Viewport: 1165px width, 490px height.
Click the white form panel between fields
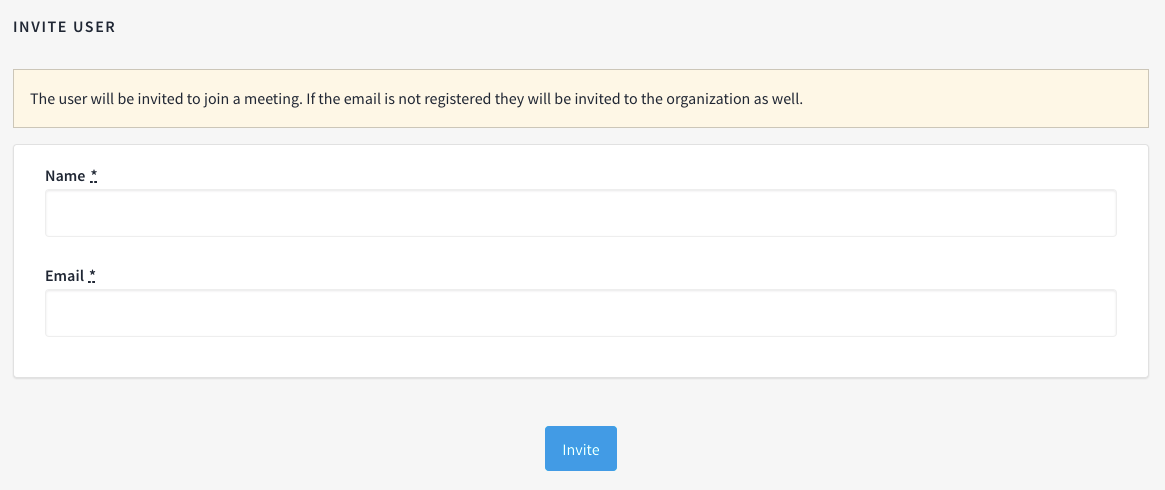coord(580,254)
